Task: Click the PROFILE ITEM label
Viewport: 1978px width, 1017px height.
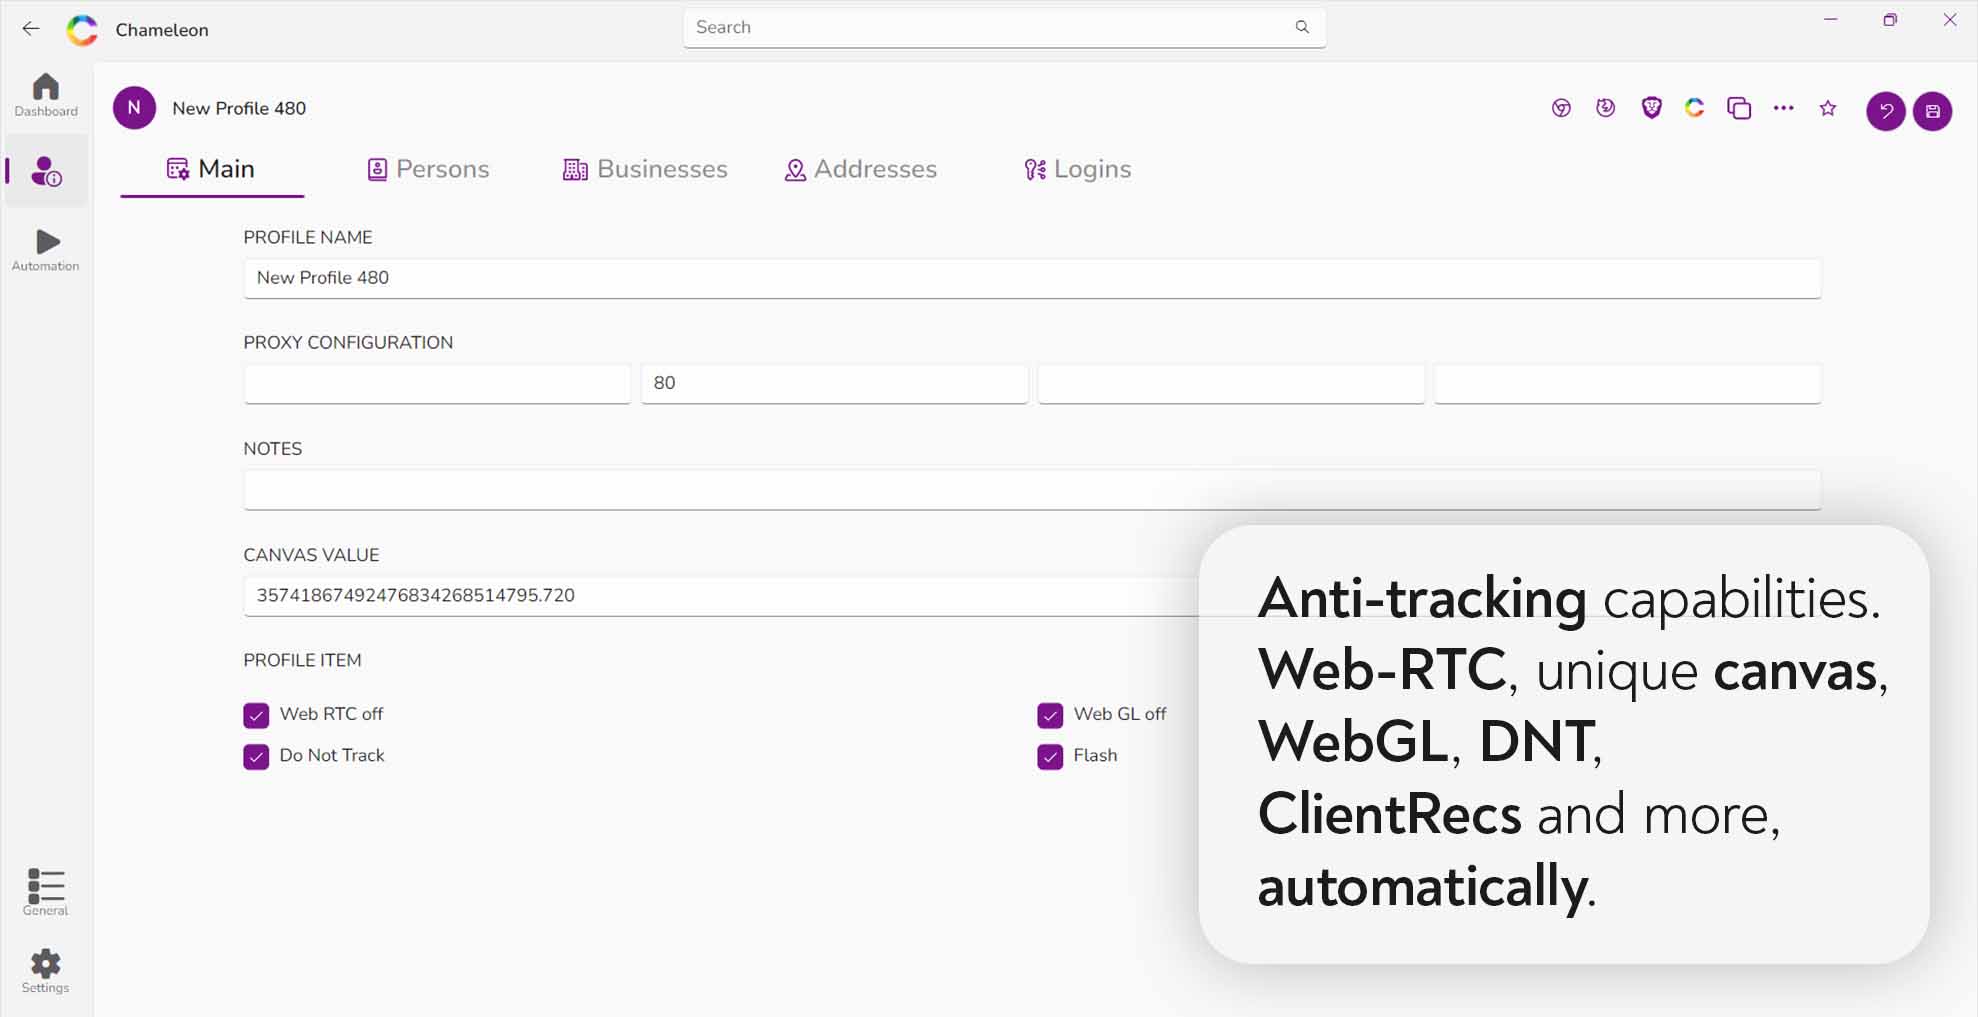Action: click(x=302, y=660)
